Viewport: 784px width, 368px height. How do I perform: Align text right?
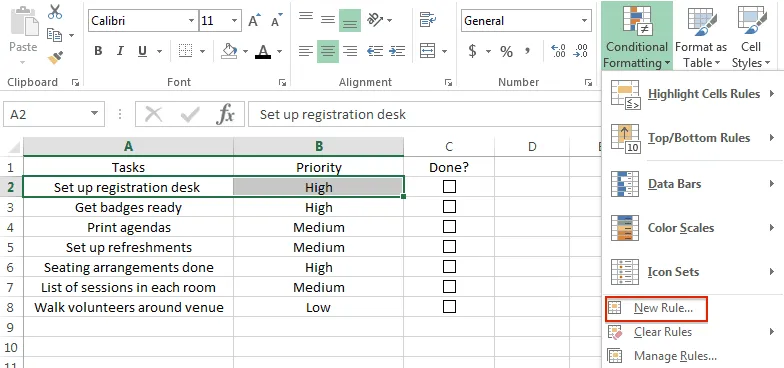pyautogui.click(x=350, y=51)
